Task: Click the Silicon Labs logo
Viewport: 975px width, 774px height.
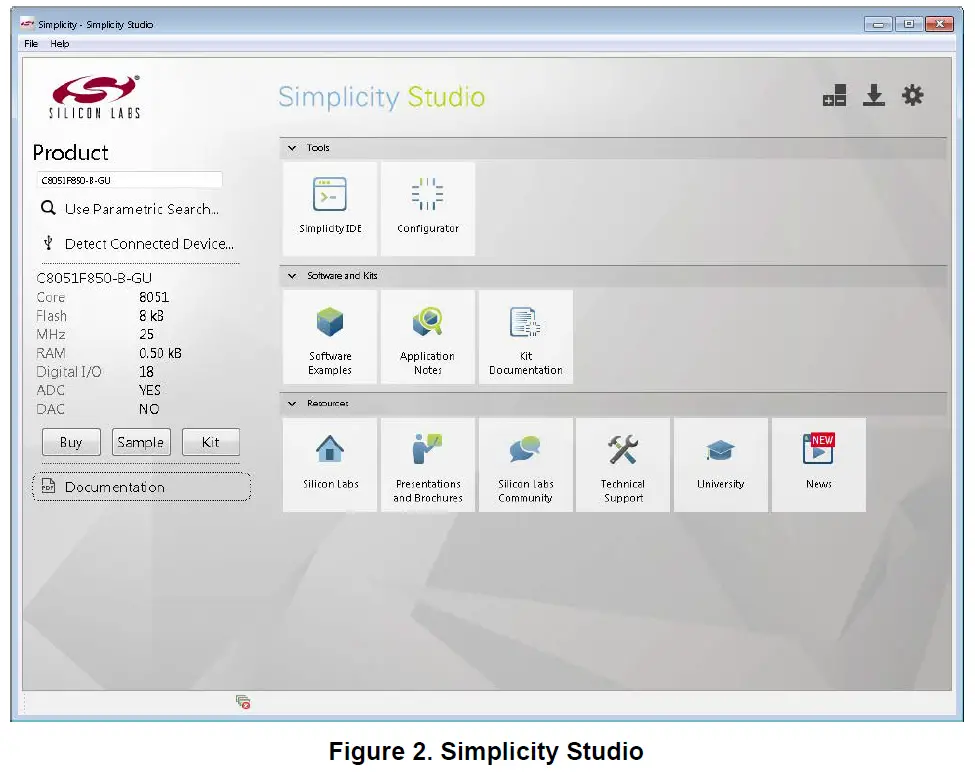Action: (x=95, y=97)
